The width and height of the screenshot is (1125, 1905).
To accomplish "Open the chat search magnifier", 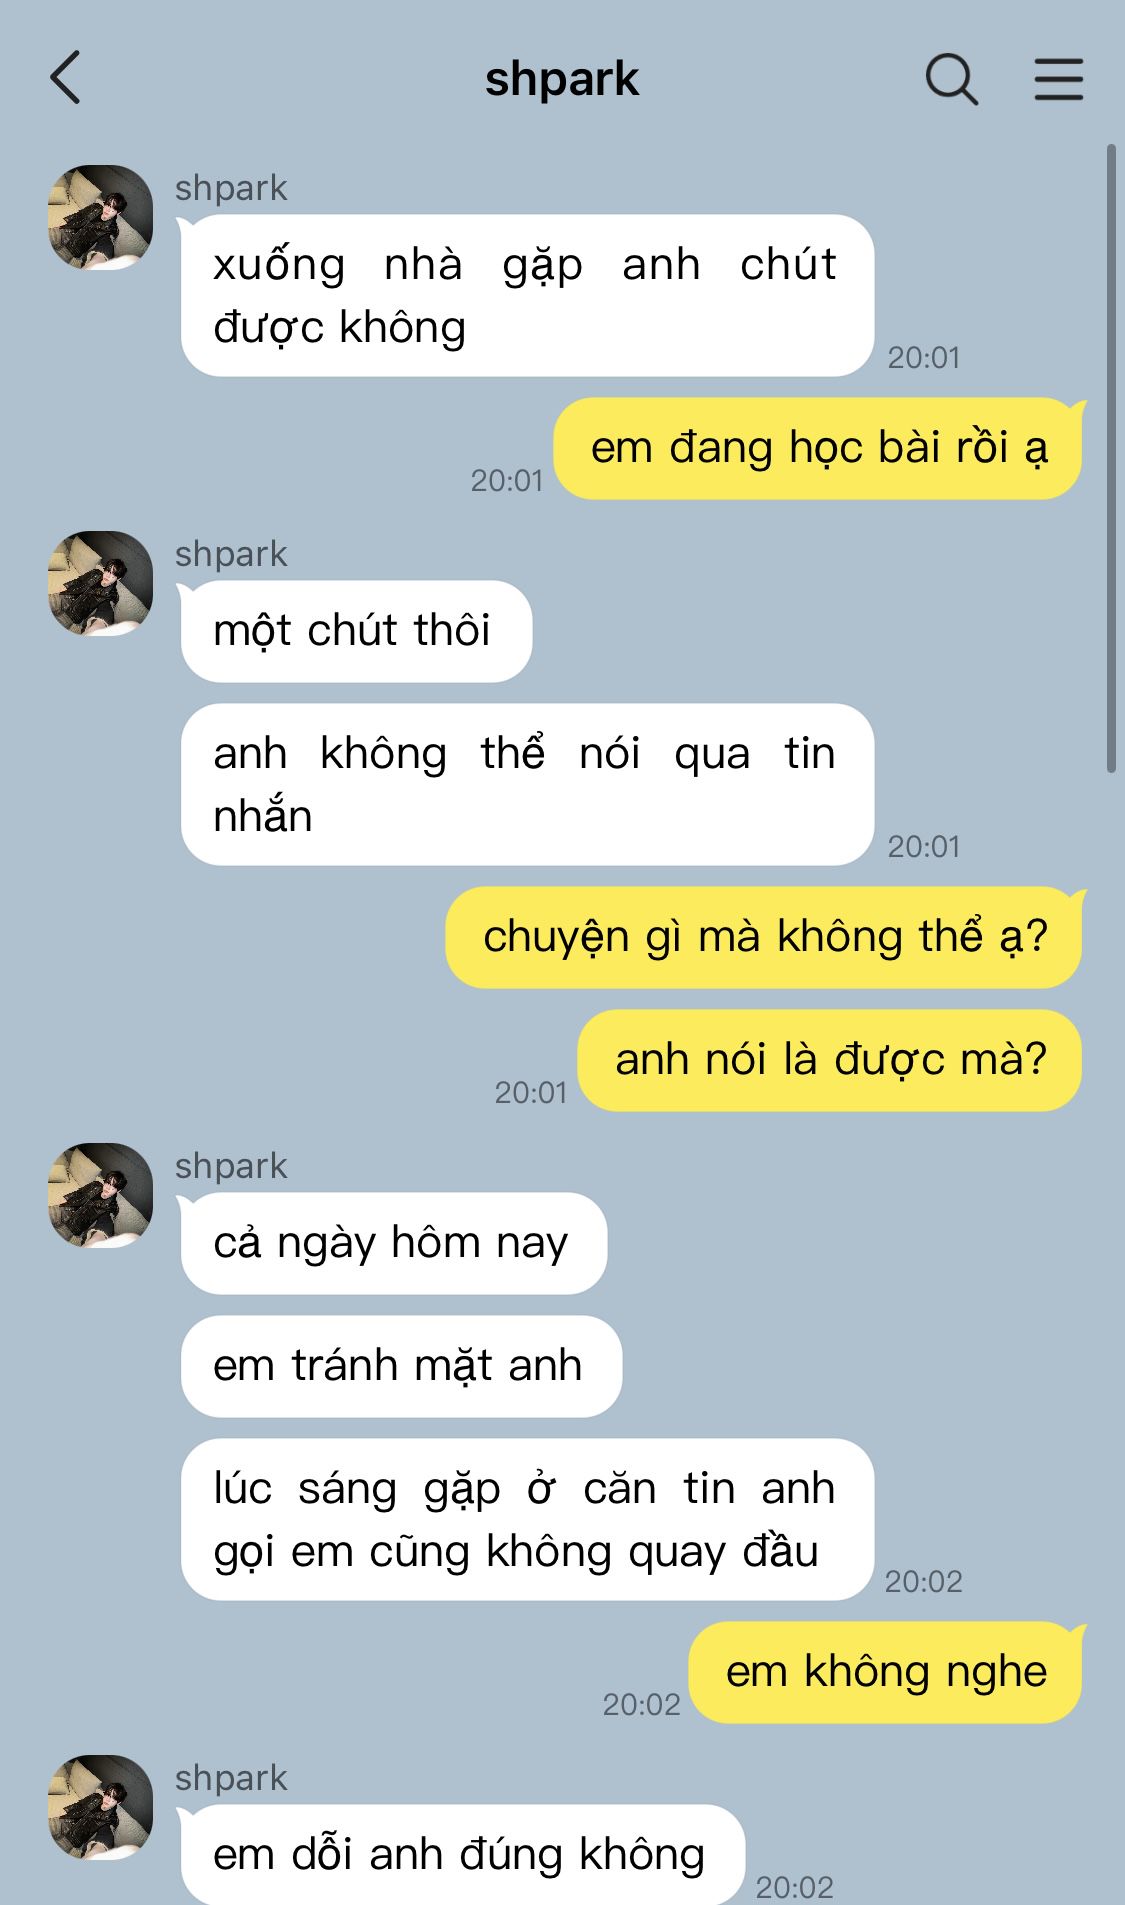I will coord(951,79).
